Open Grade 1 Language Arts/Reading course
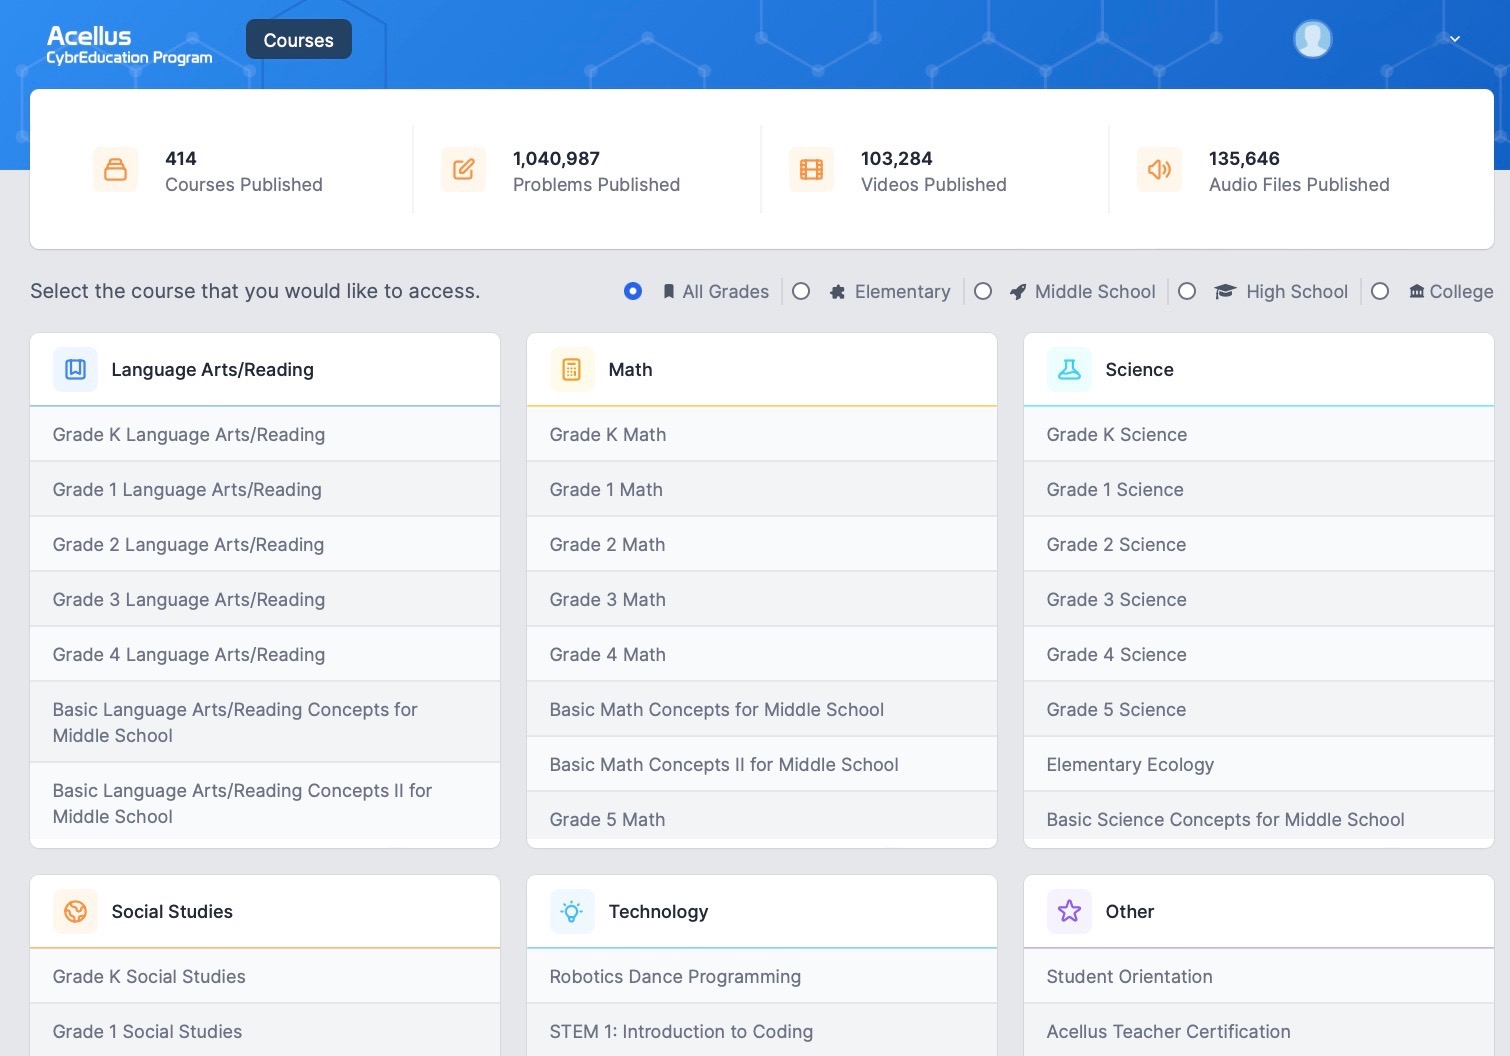 pos(265,489)
